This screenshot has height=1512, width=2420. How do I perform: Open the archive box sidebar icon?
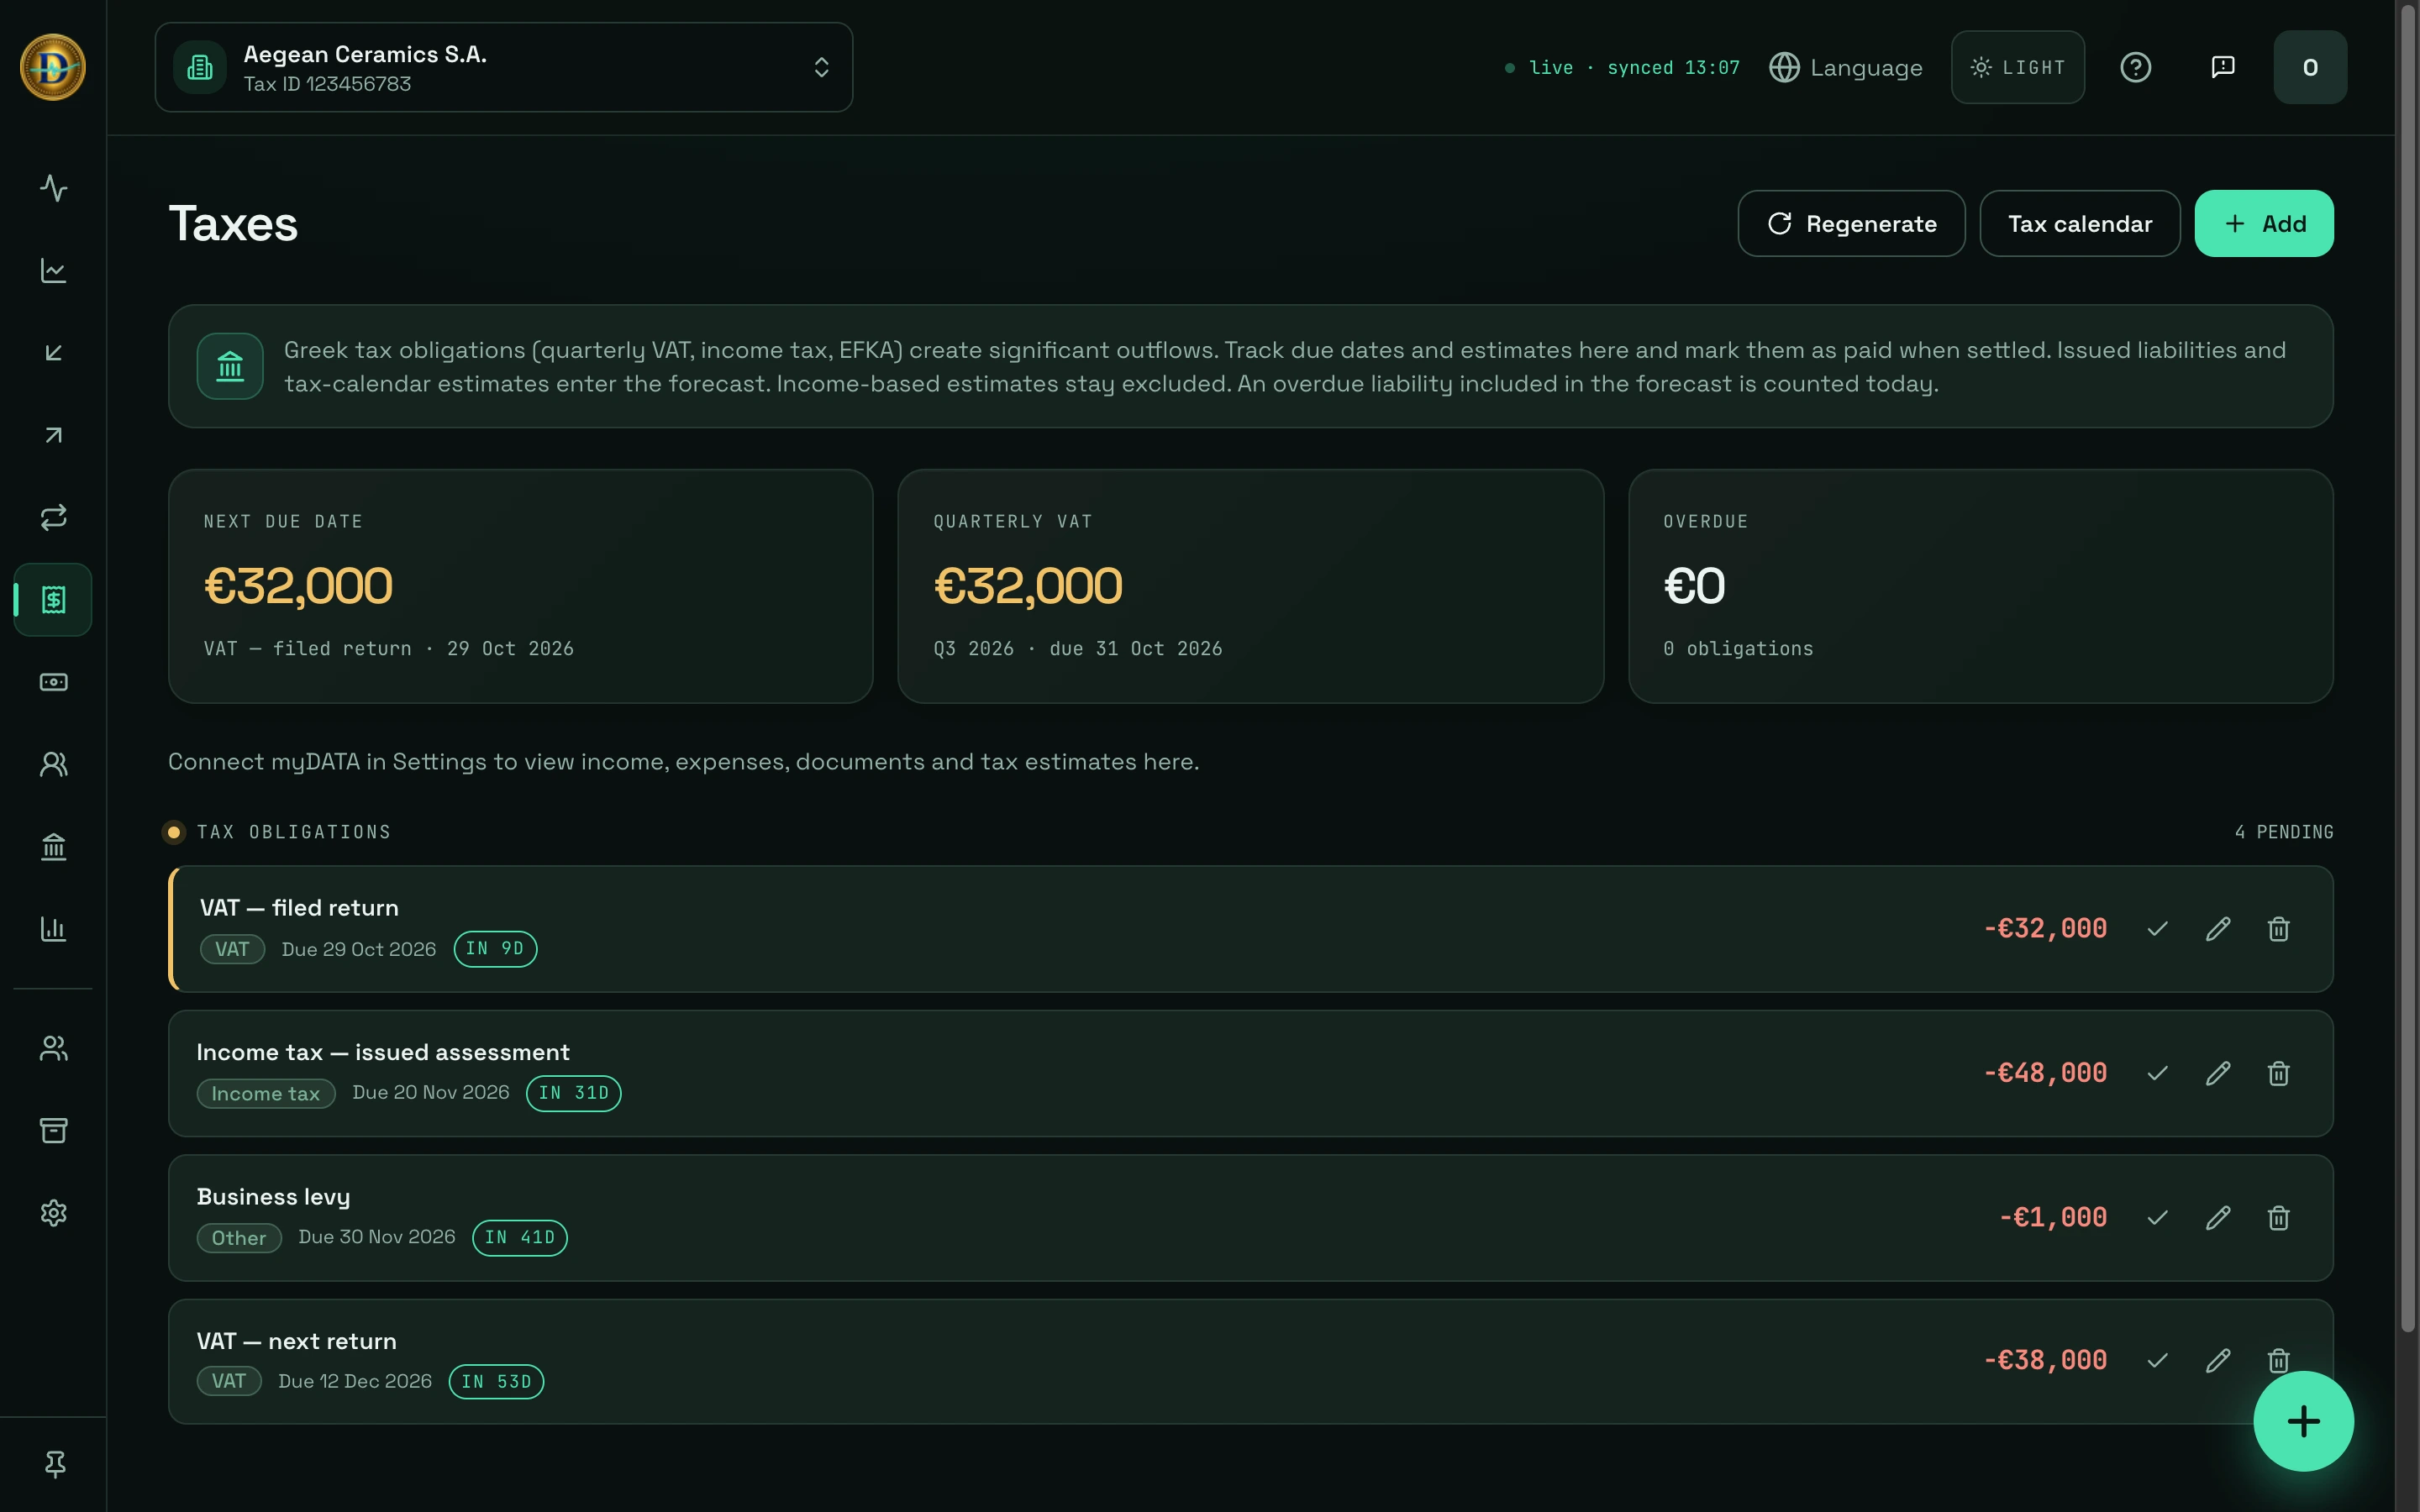[x=53, y=1130]
